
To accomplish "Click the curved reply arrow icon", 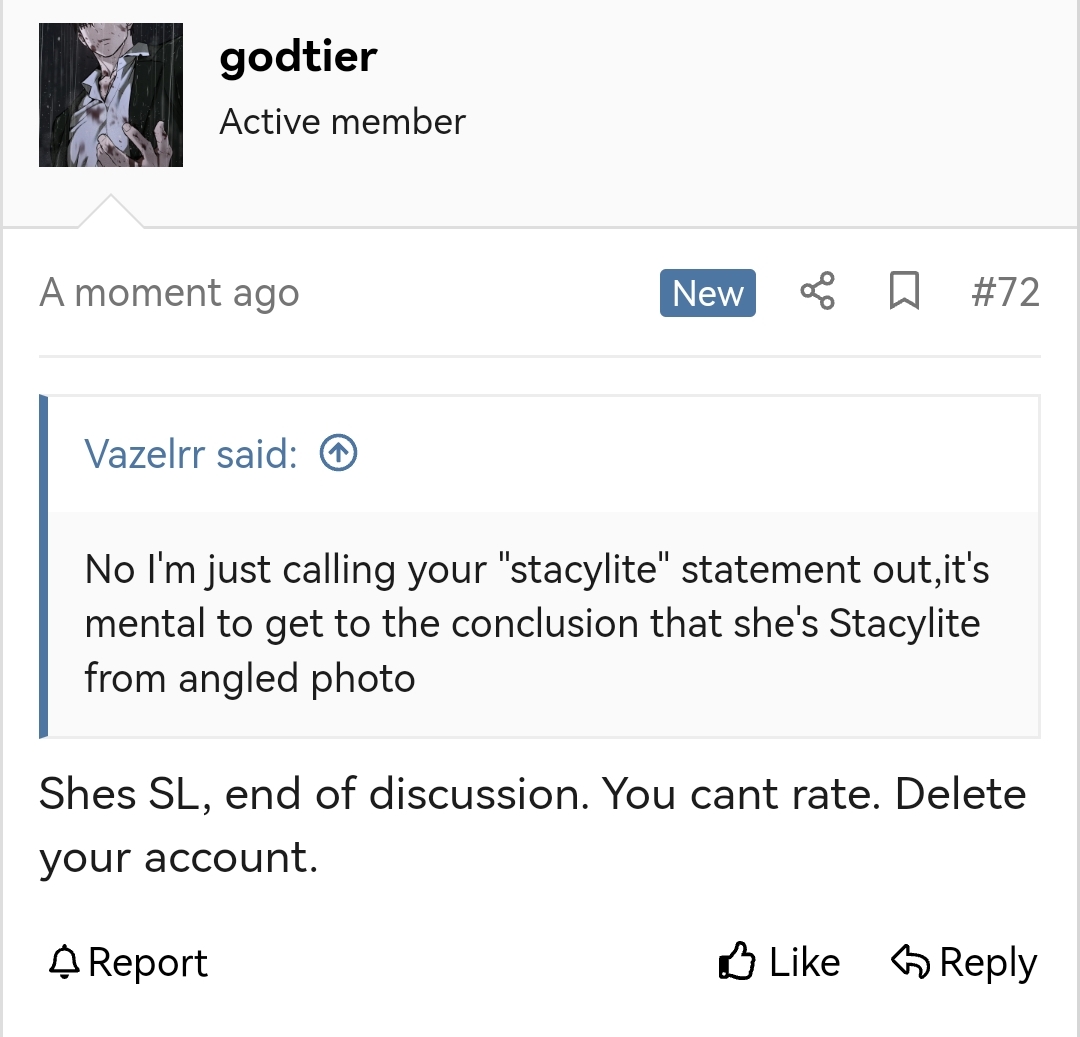I will tap(910, 962).
